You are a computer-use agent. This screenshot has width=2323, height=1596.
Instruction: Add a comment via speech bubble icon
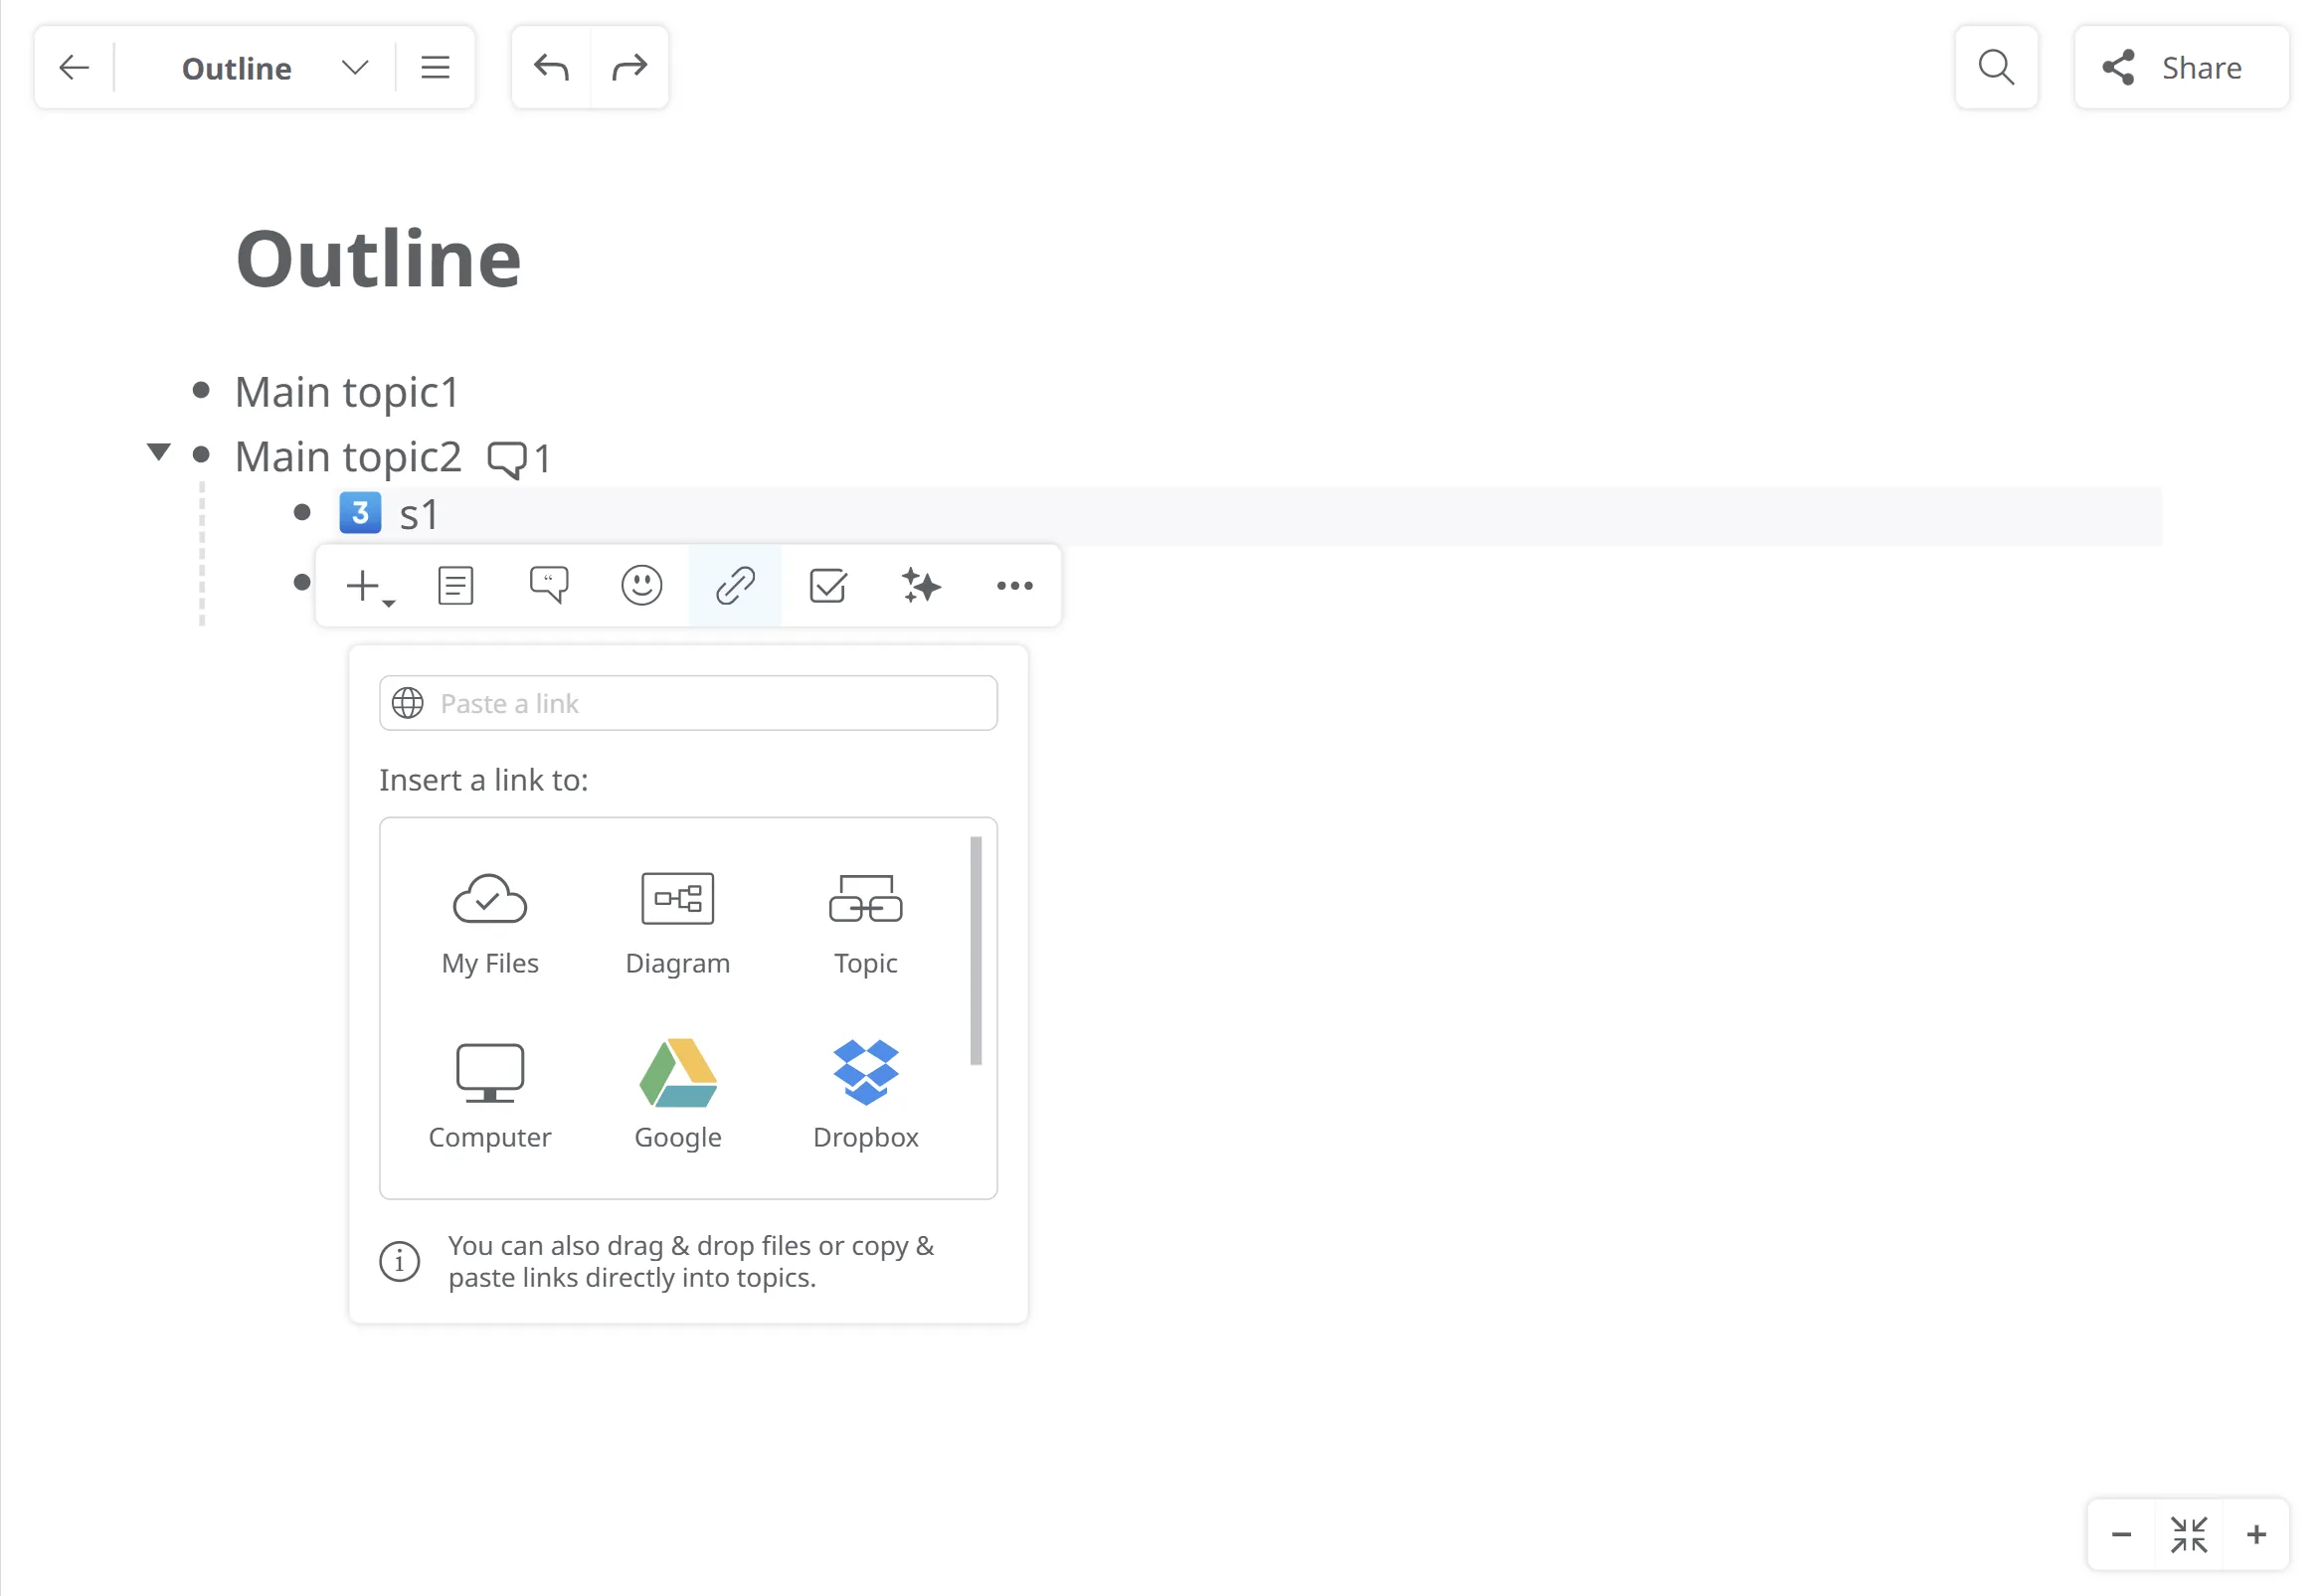548,586
